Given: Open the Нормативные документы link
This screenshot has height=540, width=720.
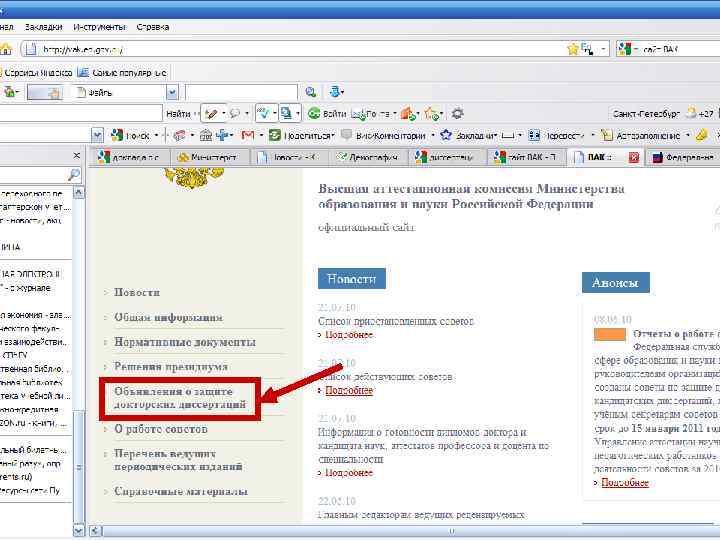Looking at the screenshot, I should (185, 342).
